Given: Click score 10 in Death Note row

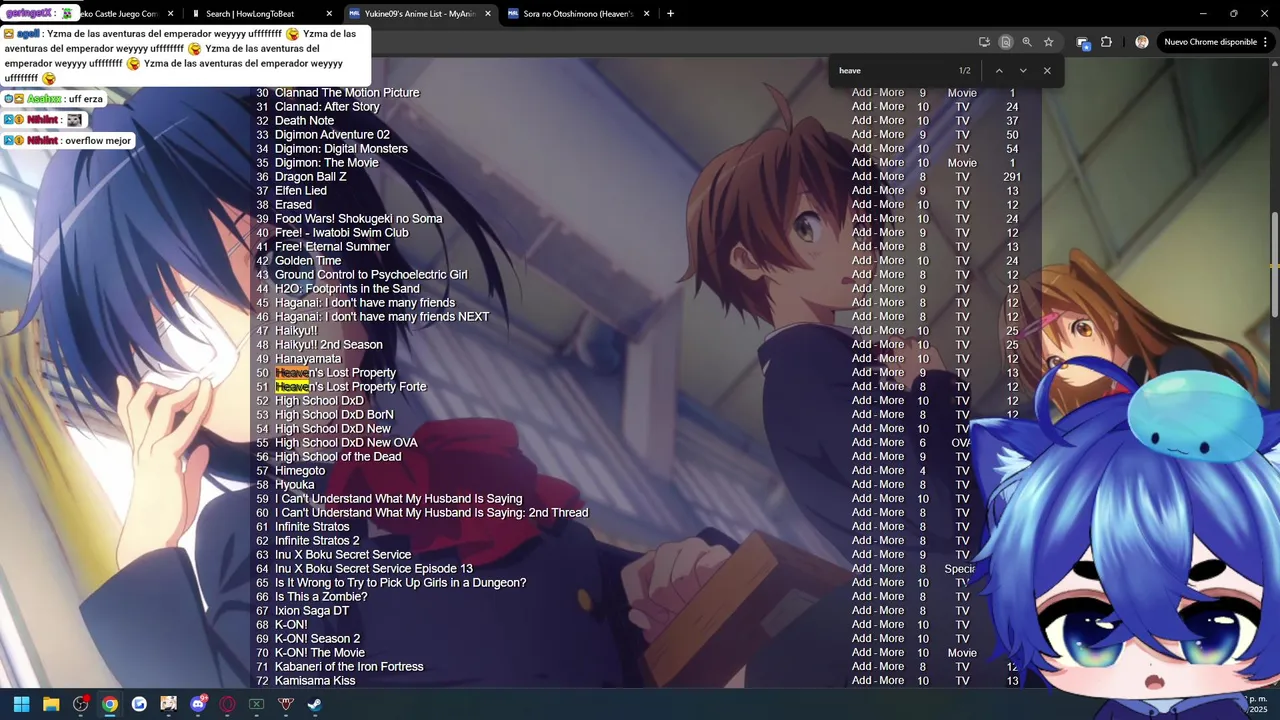Looking at the screenshot, I should pos(923,121).
